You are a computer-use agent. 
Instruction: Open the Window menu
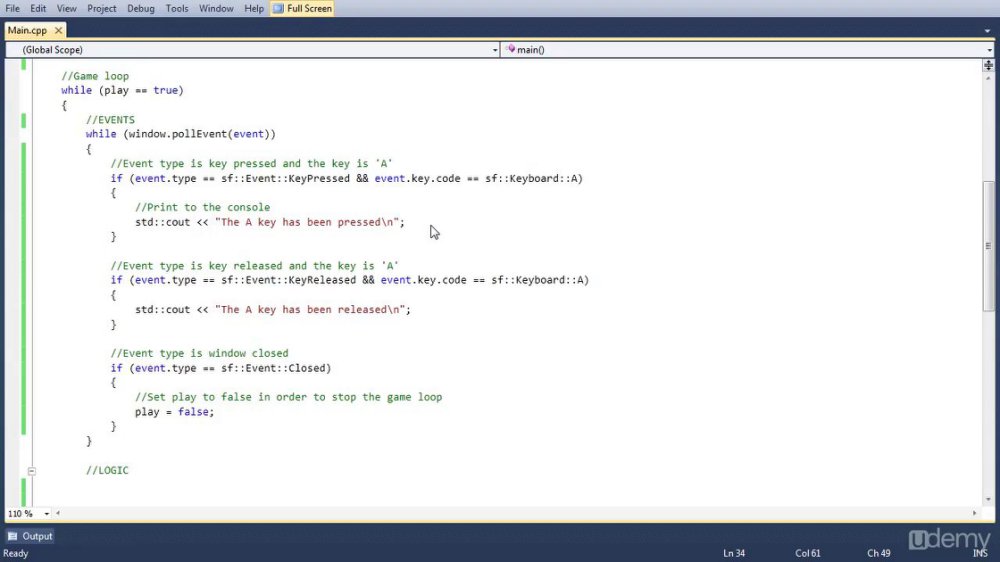(216, 8)
